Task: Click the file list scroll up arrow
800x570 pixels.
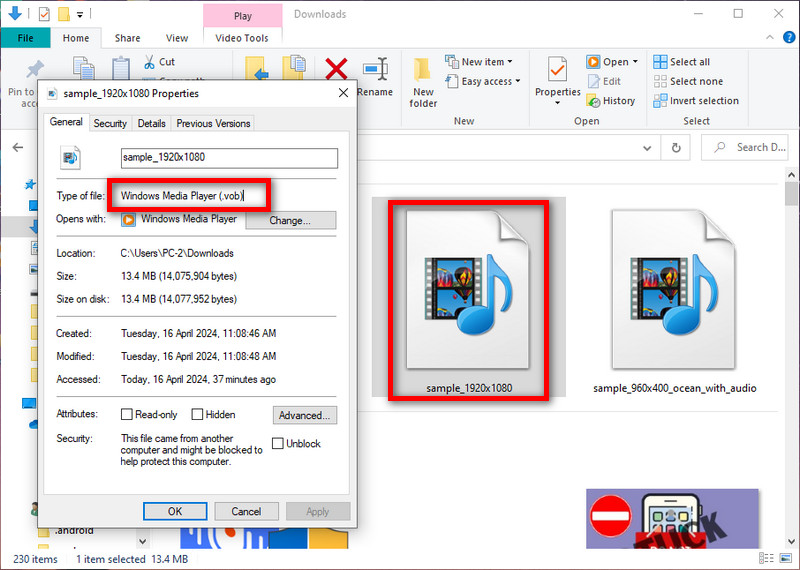Action: 791,175
